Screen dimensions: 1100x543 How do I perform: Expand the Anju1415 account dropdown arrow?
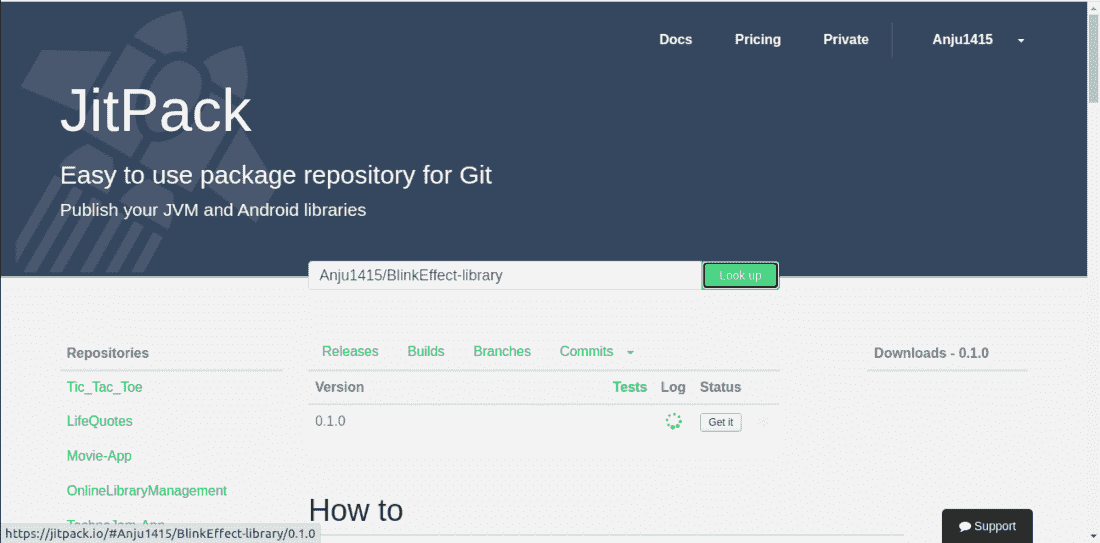[x=1020, y=41]
